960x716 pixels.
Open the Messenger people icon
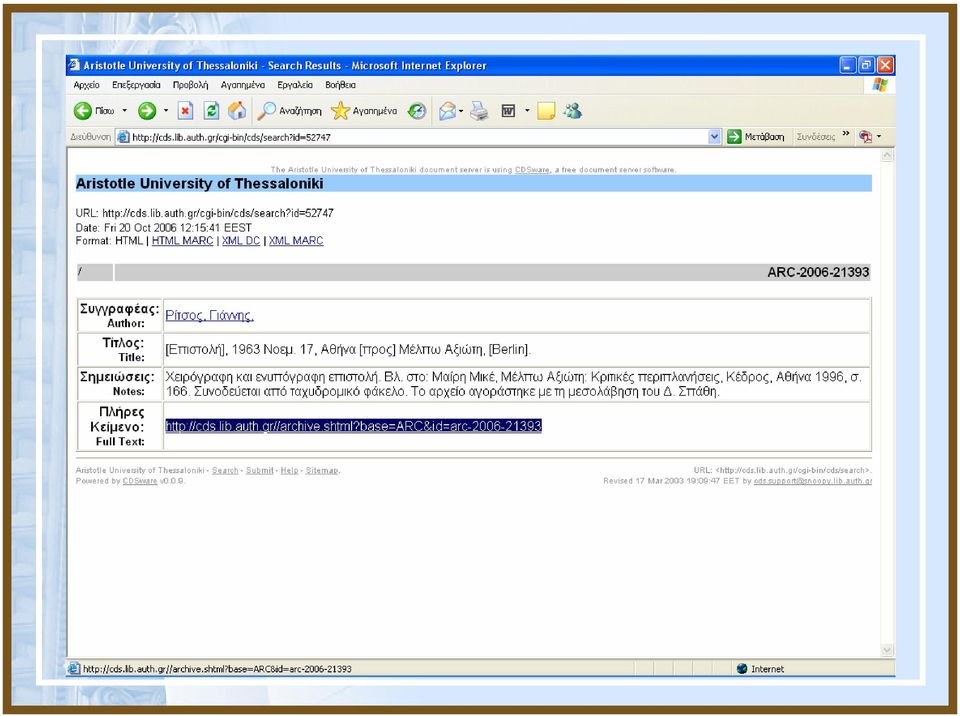click(573, 111)
